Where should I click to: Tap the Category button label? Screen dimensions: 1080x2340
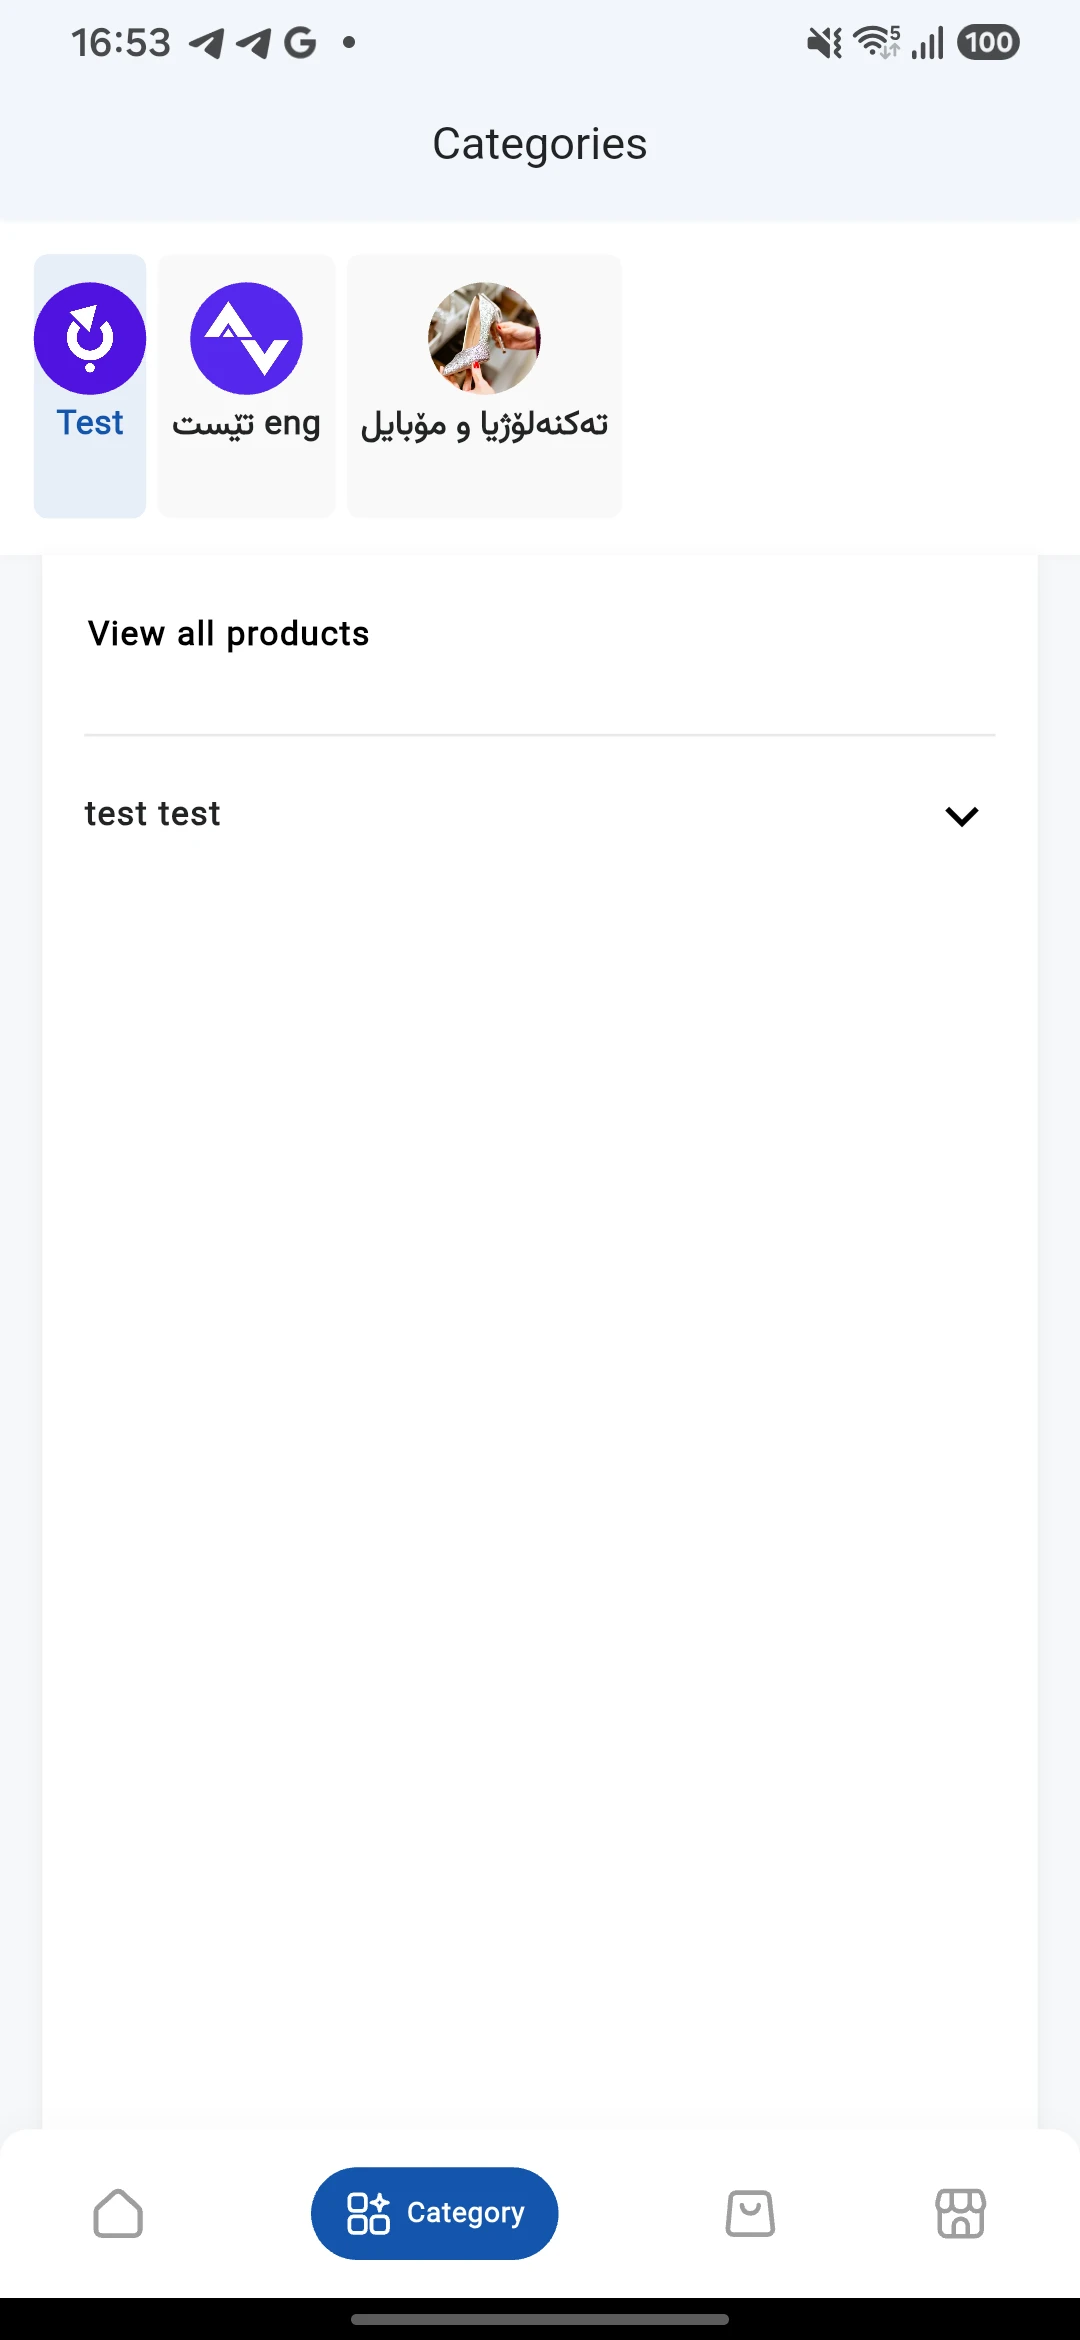click(x=465, y=2213)
